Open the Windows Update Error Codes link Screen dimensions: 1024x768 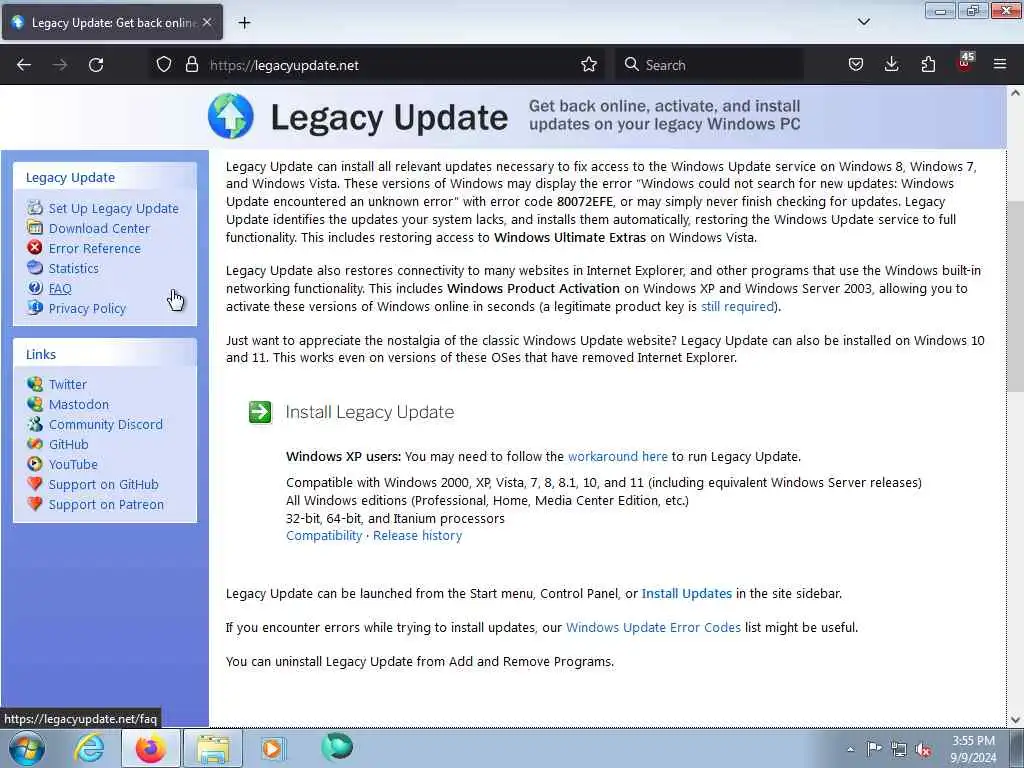pos(653,628)
